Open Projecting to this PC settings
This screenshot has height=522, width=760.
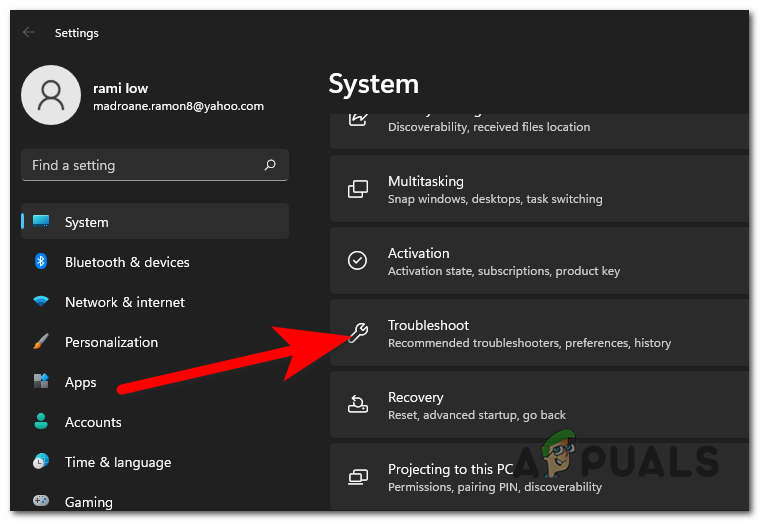click(x=539, y=476)
